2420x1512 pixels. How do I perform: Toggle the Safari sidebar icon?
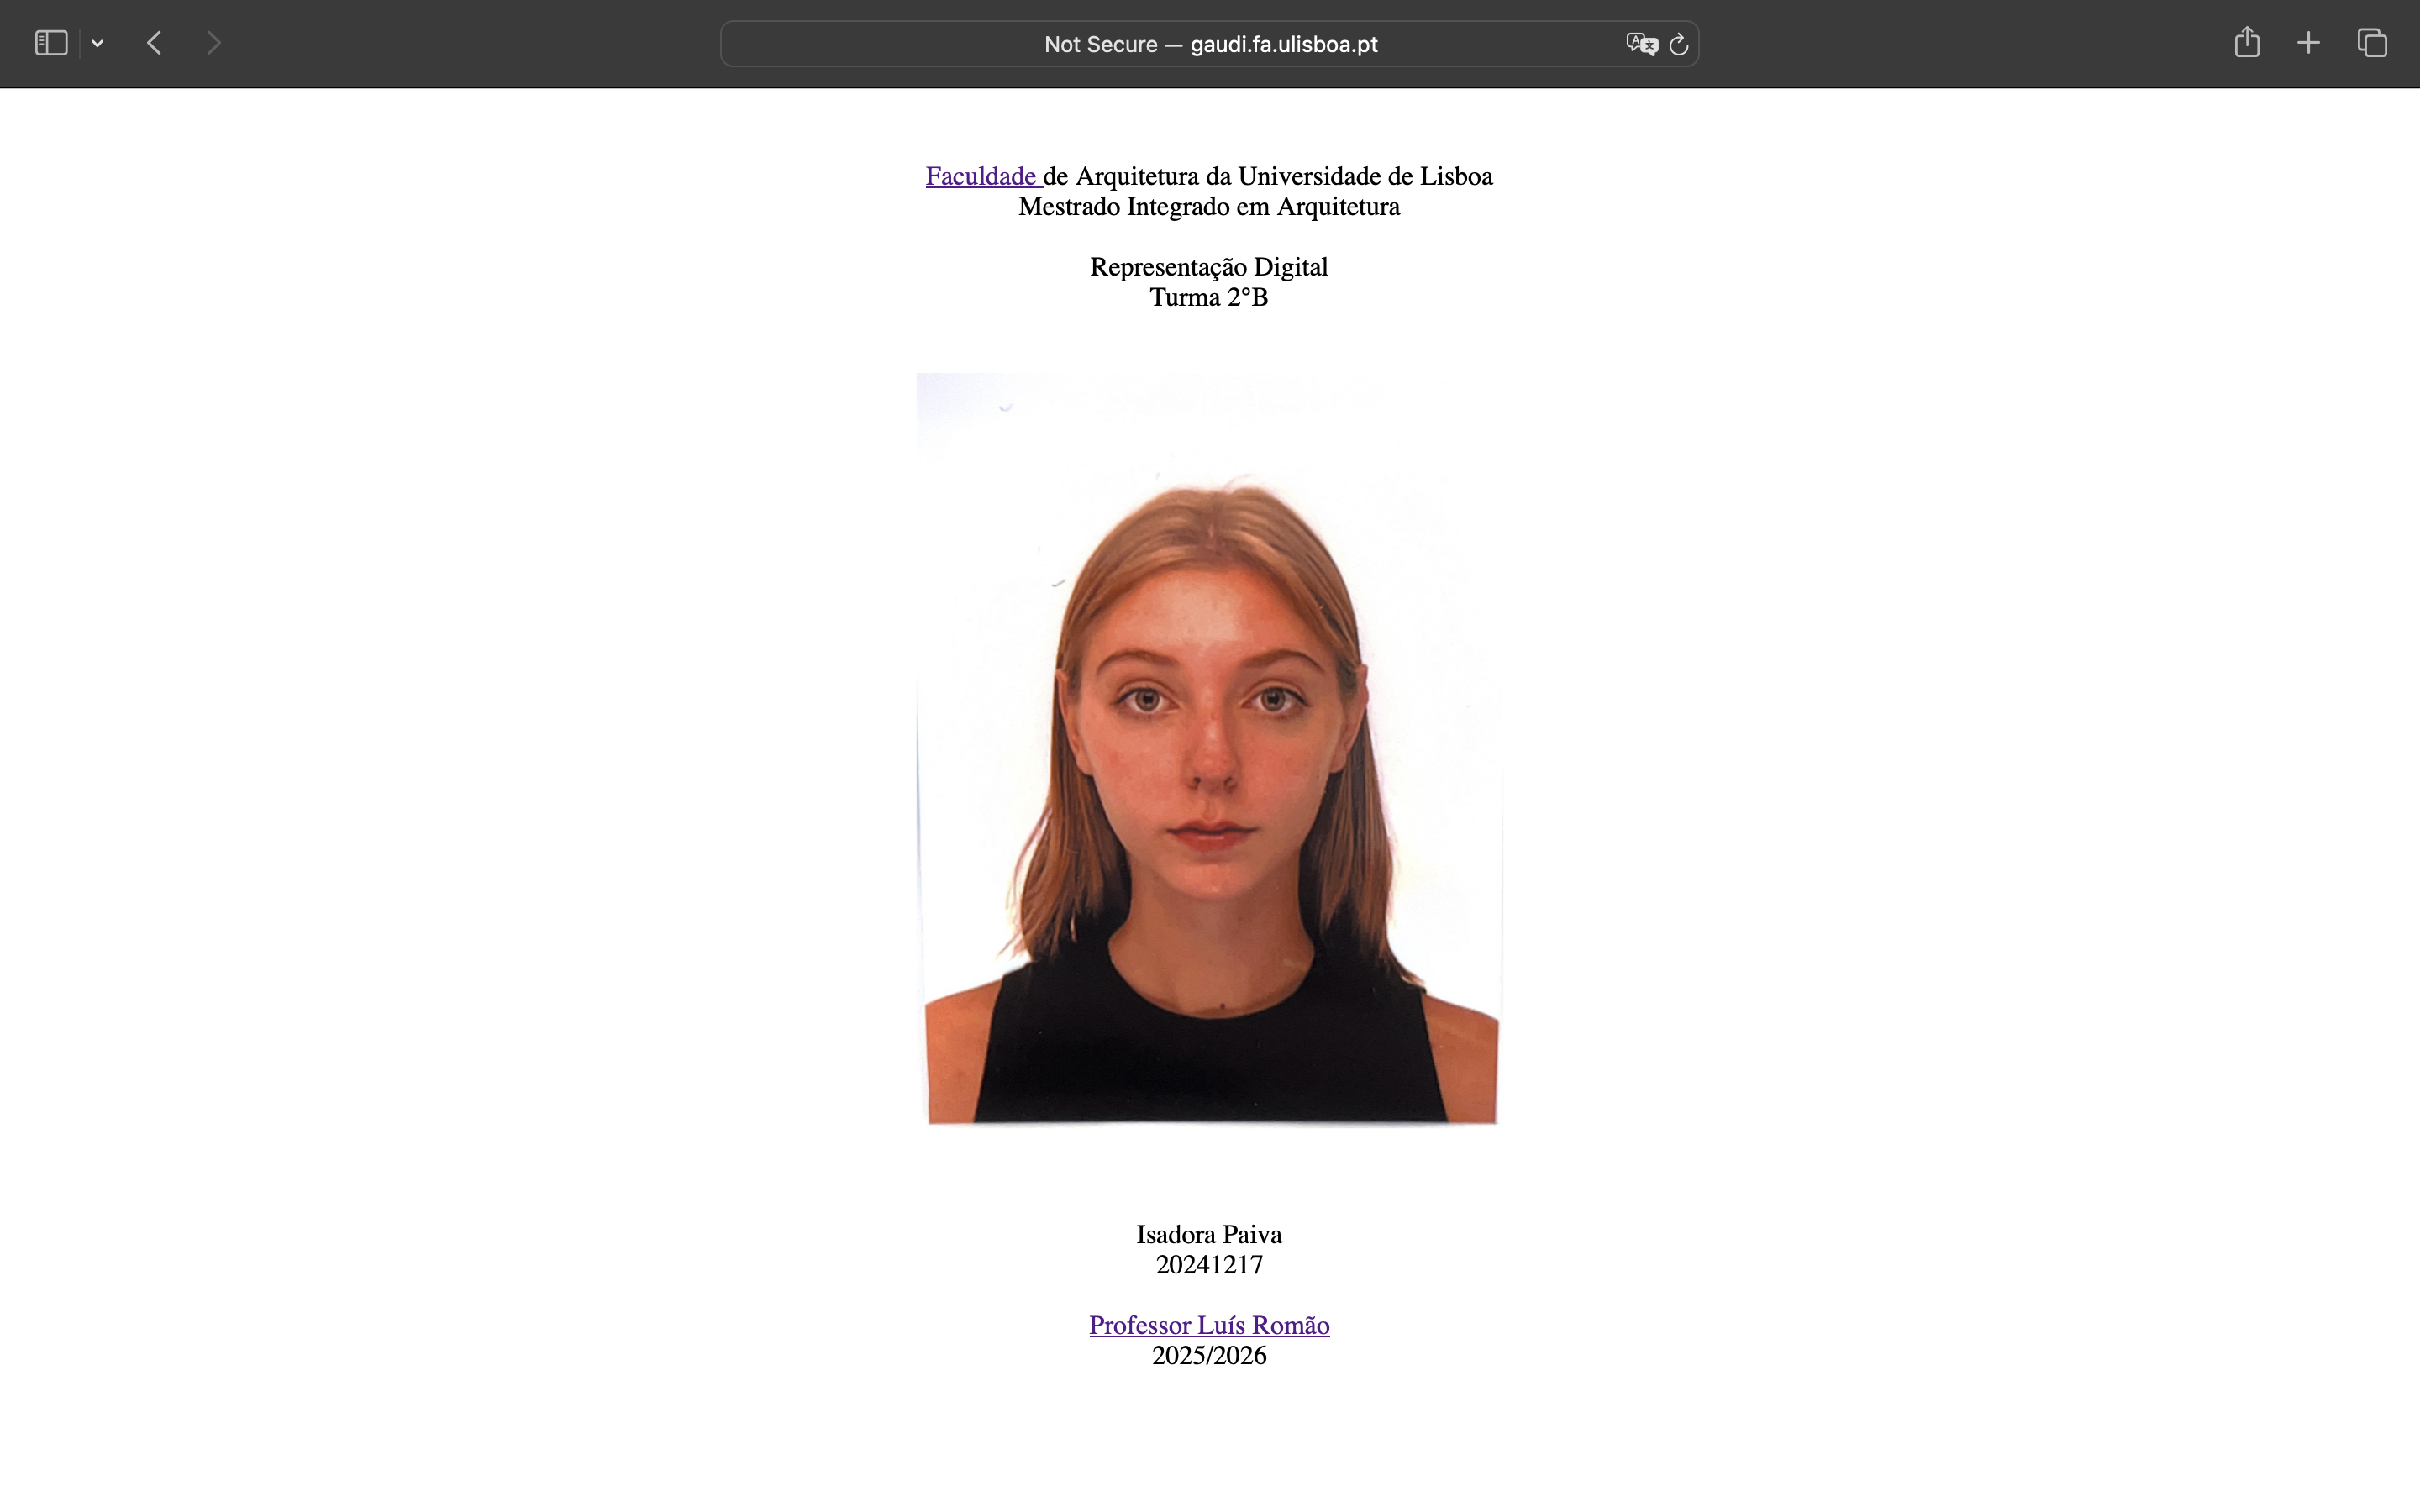point(51,43)
